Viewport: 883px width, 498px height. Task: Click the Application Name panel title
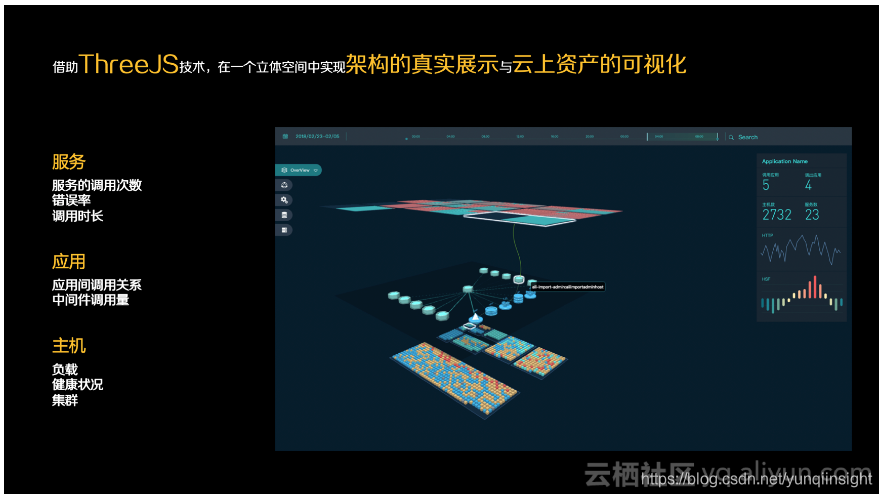click(784, 162)
